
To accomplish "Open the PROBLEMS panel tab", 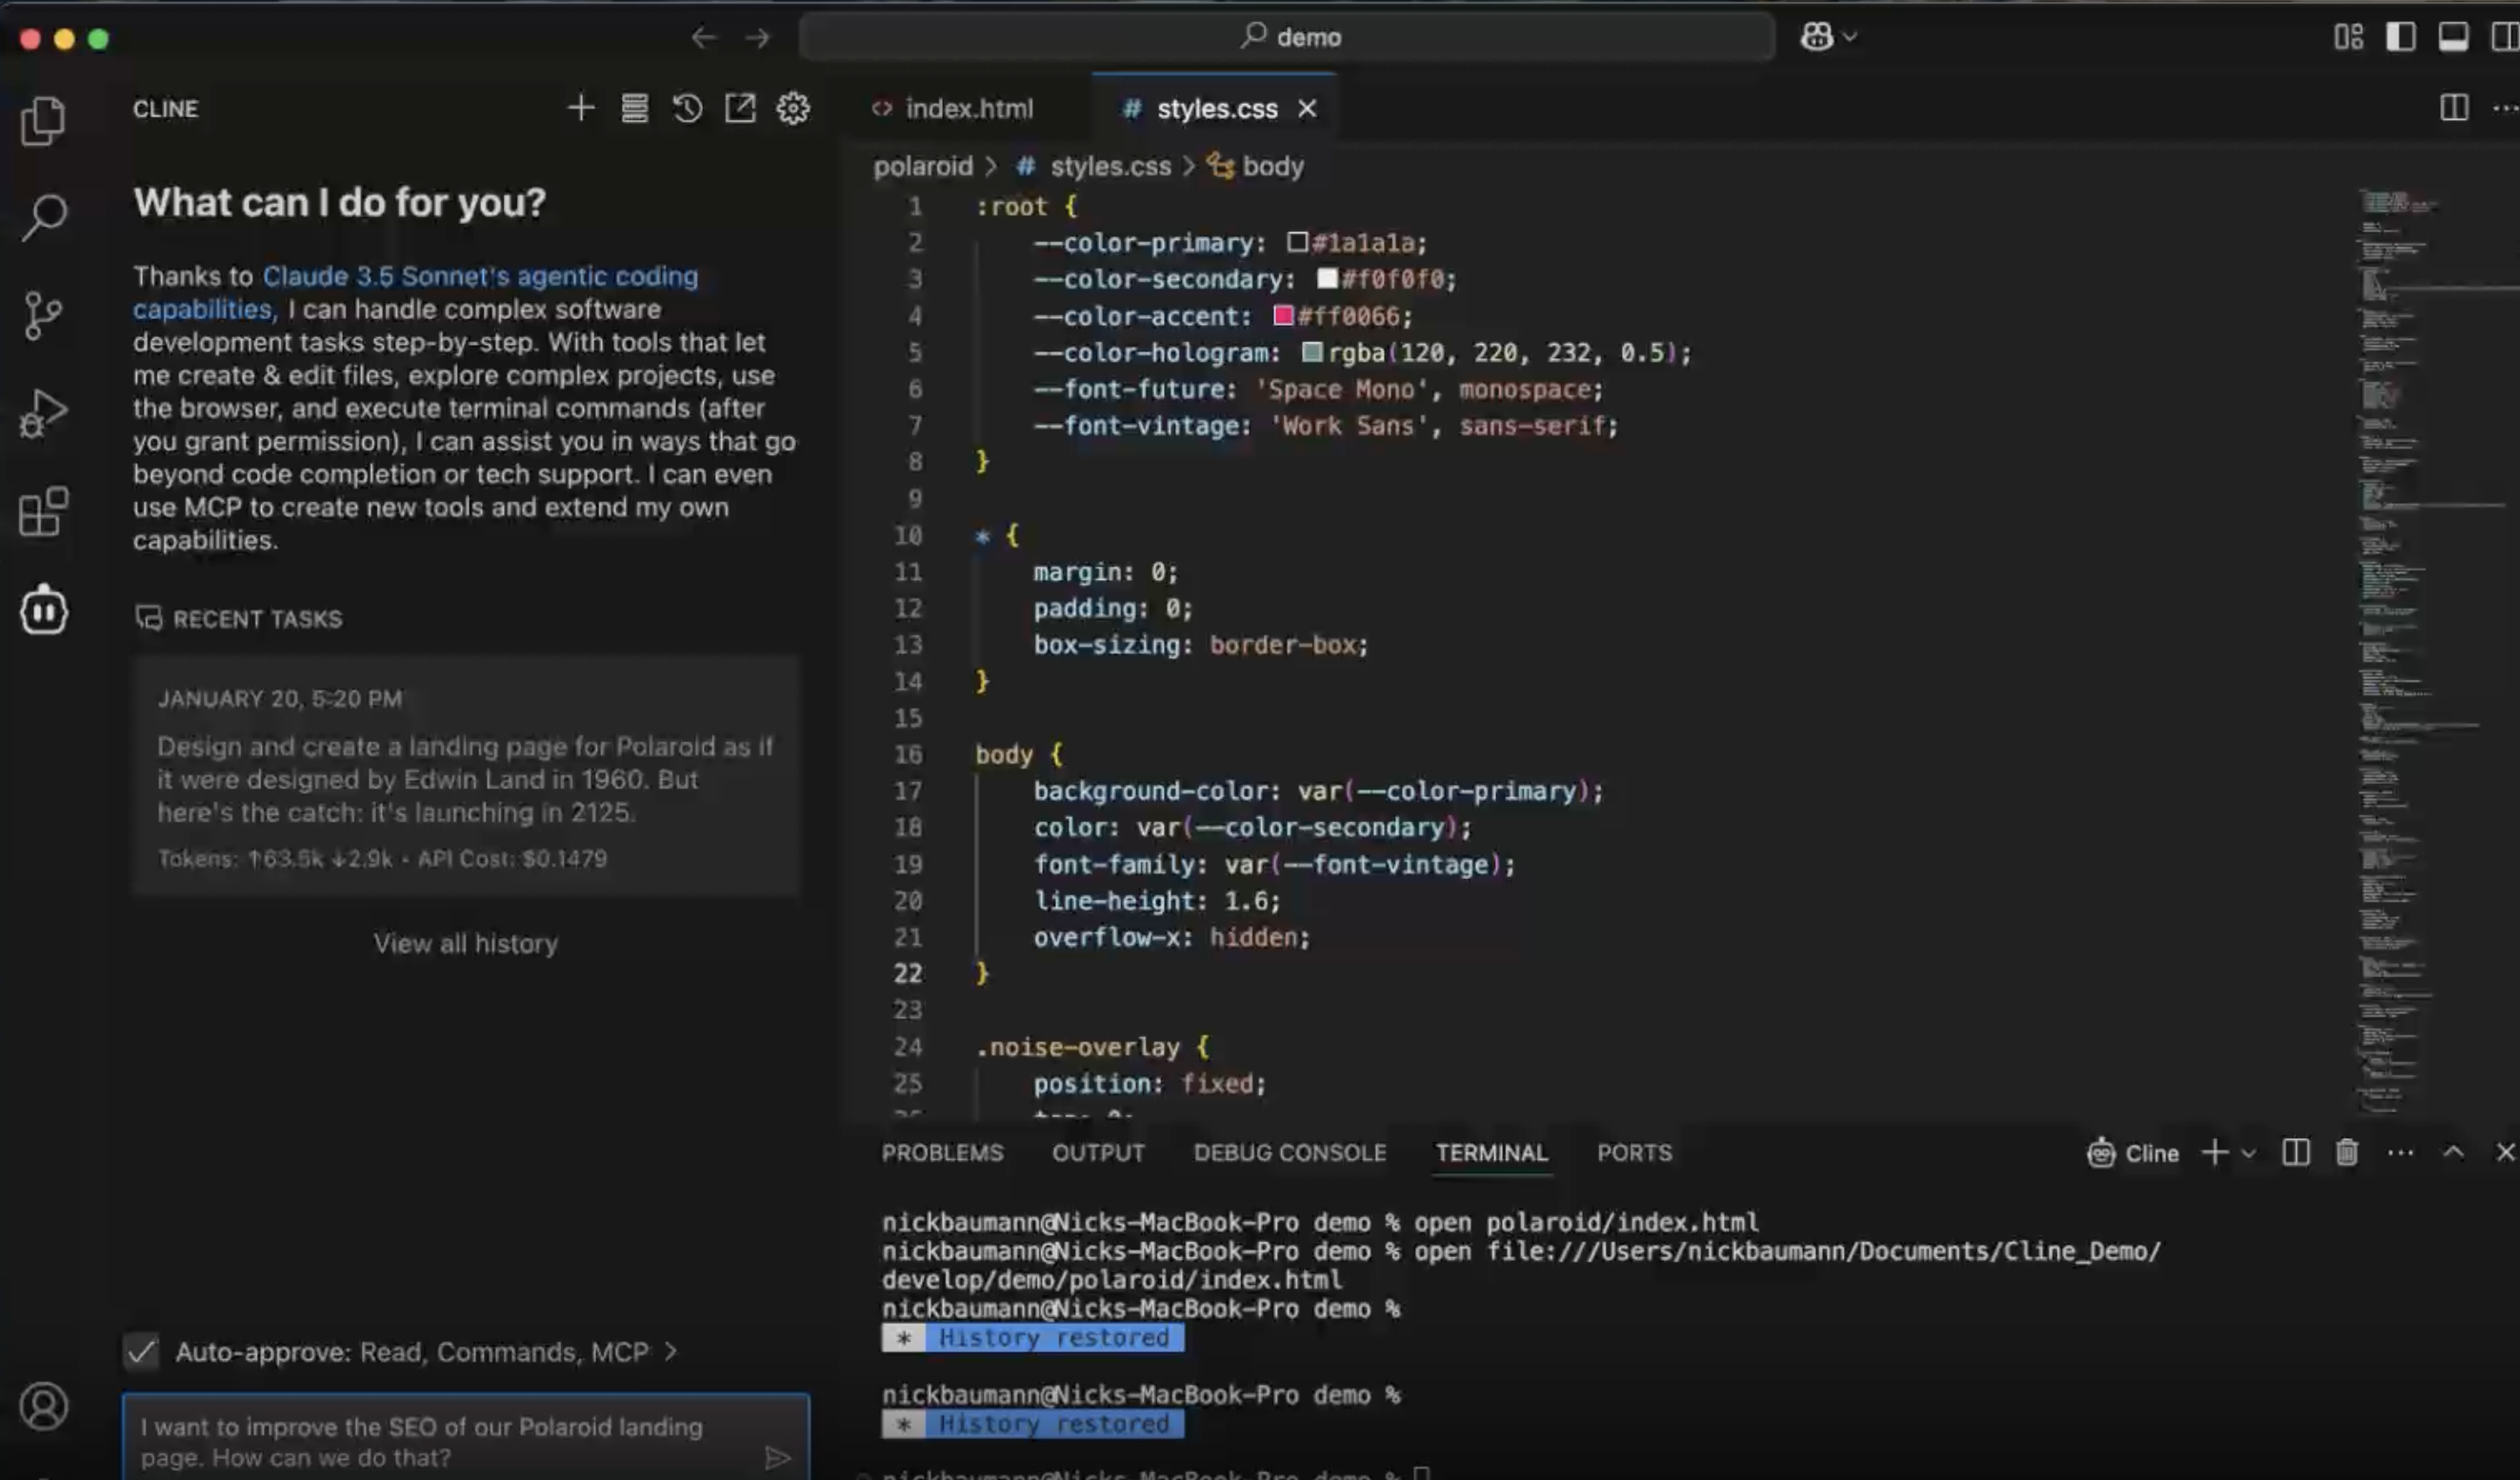I will 942,1152.
